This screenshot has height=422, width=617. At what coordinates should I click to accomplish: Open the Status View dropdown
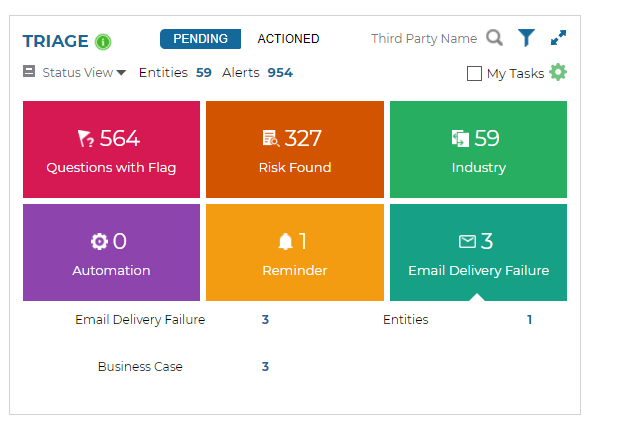[x=84, y=73]
